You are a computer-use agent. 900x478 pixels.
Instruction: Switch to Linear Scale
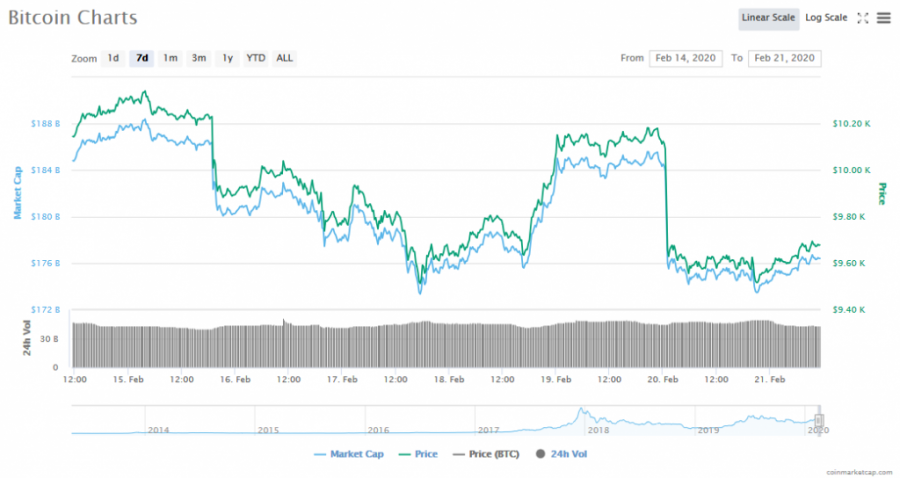pyautogui.click(x=768, y=18)
